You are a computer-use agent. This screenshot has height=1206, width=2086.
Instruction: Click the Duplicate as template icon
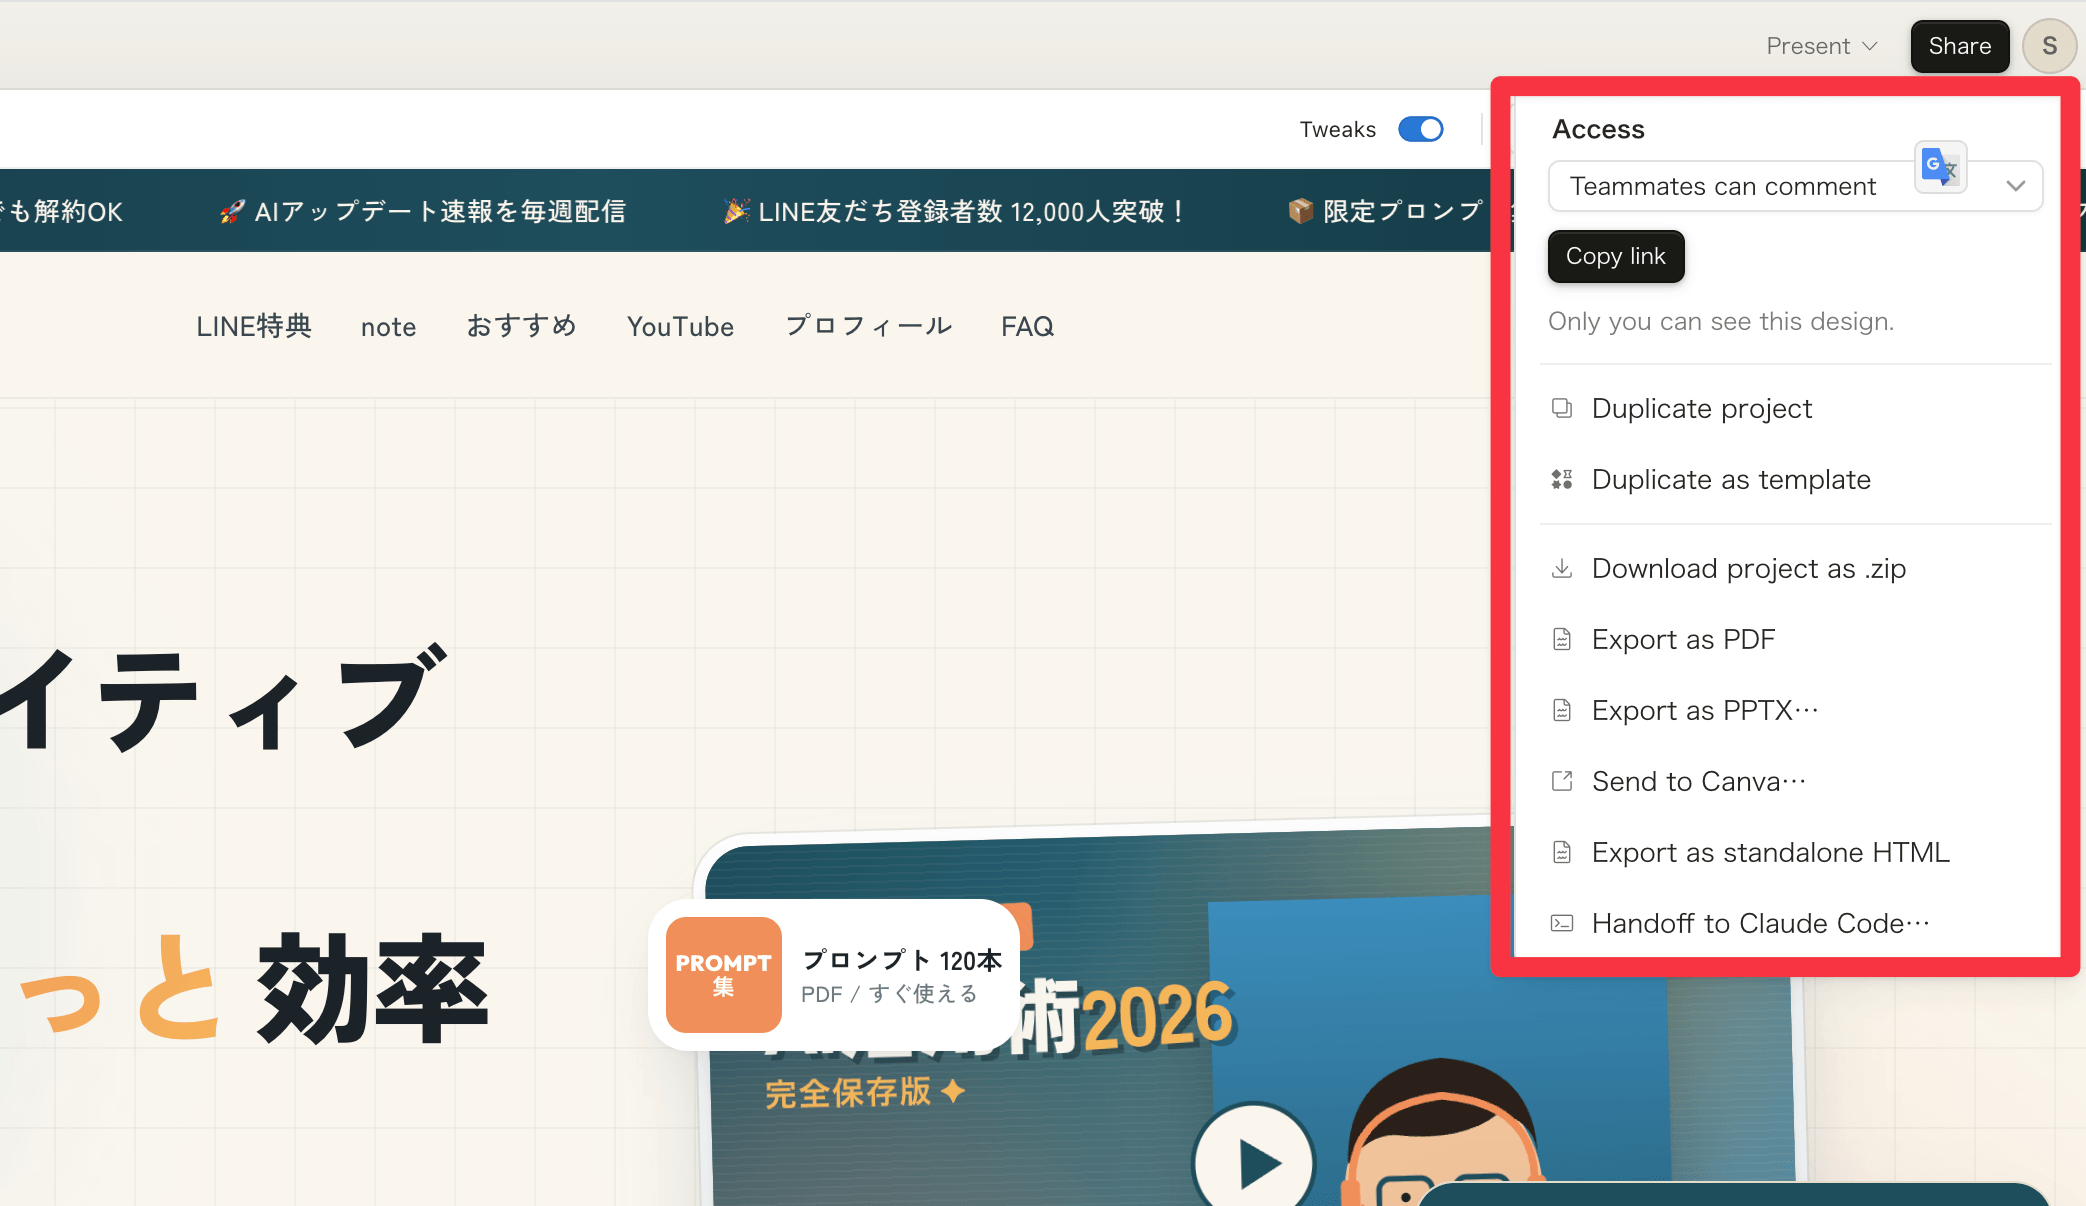(1561, 480)
